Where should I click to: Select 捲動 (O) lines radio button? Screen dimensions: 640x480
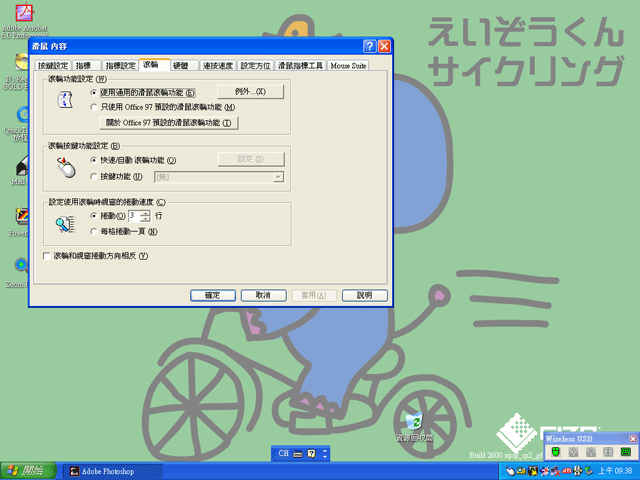click(x=93, y=216)
